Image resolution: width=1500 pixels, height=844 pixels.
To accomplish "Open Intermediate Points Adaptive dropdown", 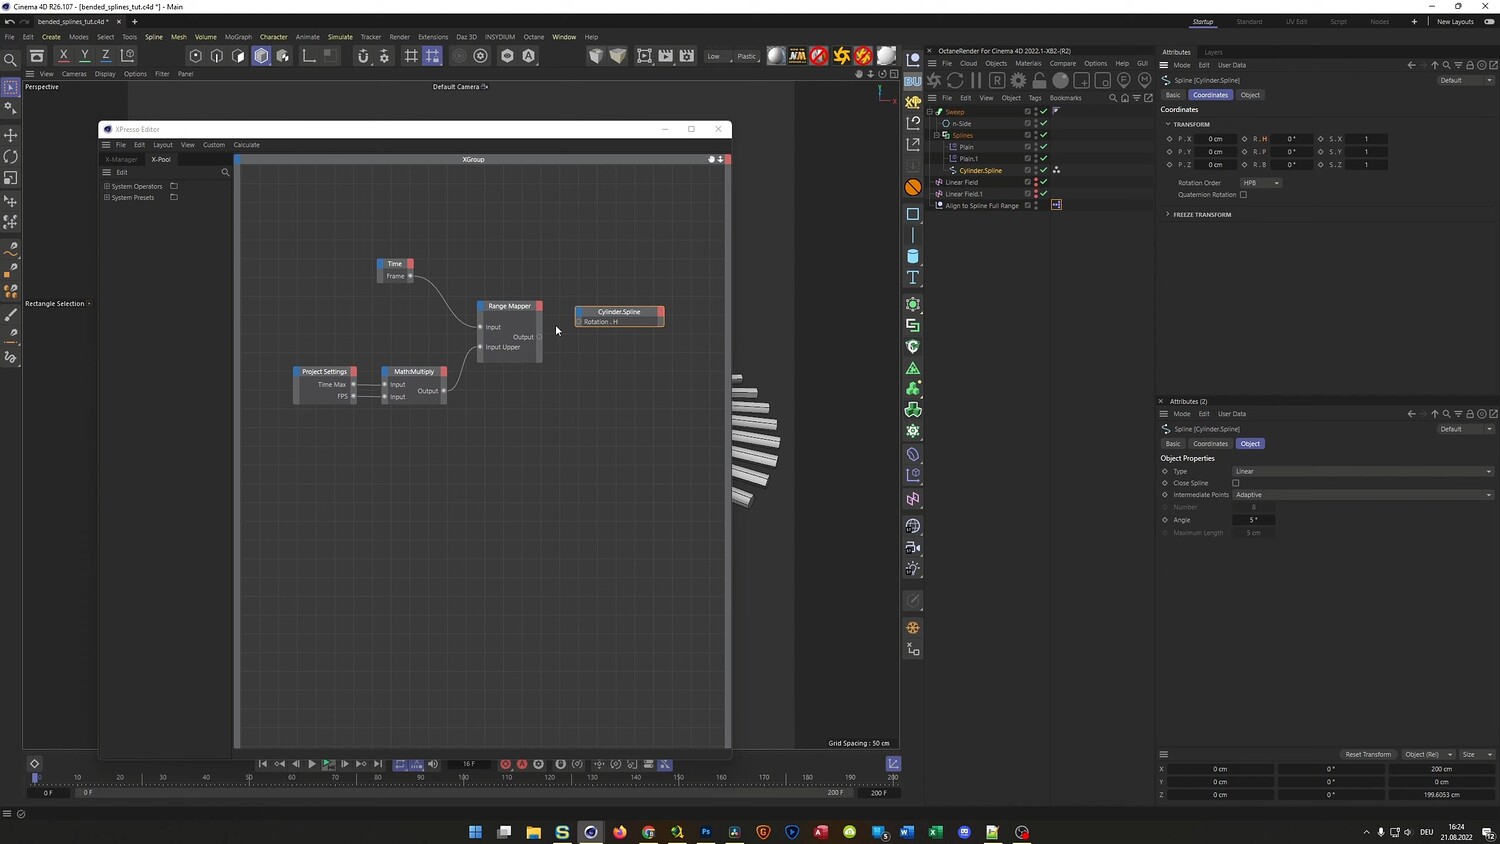I will (1364, 495).
